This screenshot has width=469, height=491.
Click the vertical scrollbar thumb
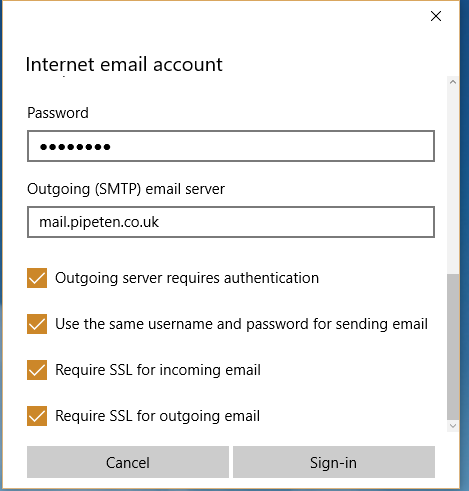click(453, 347)
